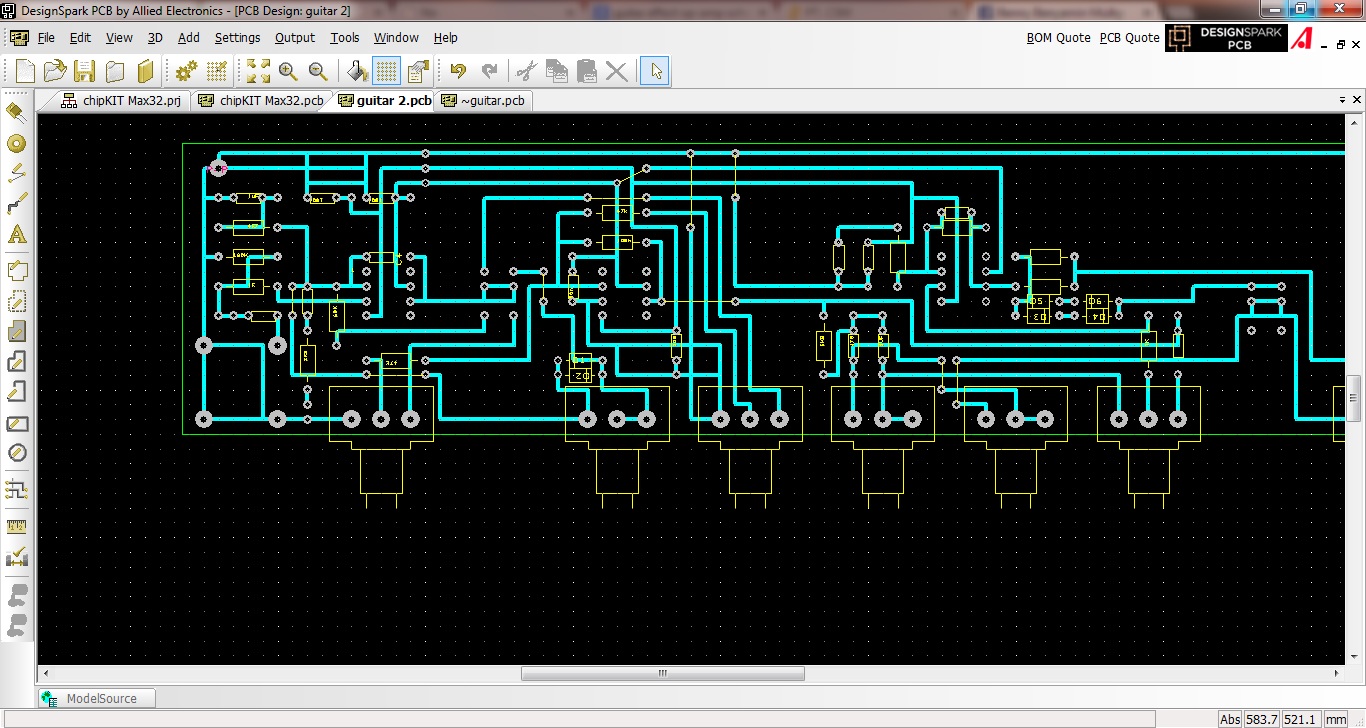Switch to the chipKIT Max32.prj tab
This screenshot has height=728, width=1366.
click(121, 101)
